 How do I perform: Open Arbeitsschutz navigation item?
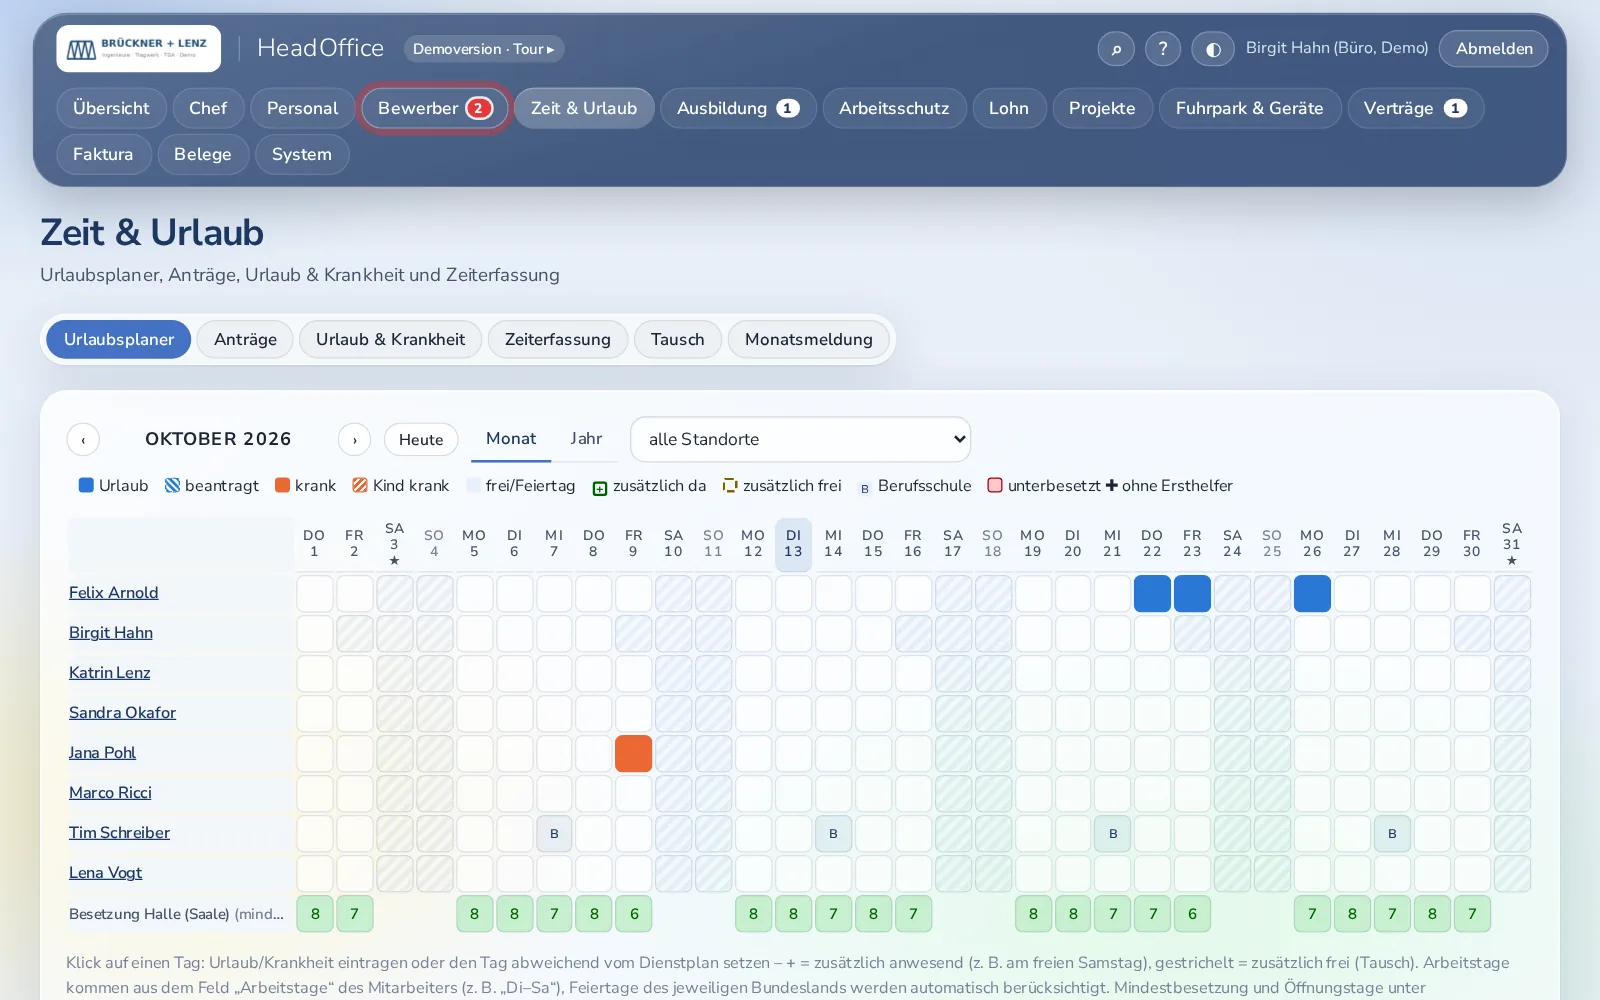(894, 108)
